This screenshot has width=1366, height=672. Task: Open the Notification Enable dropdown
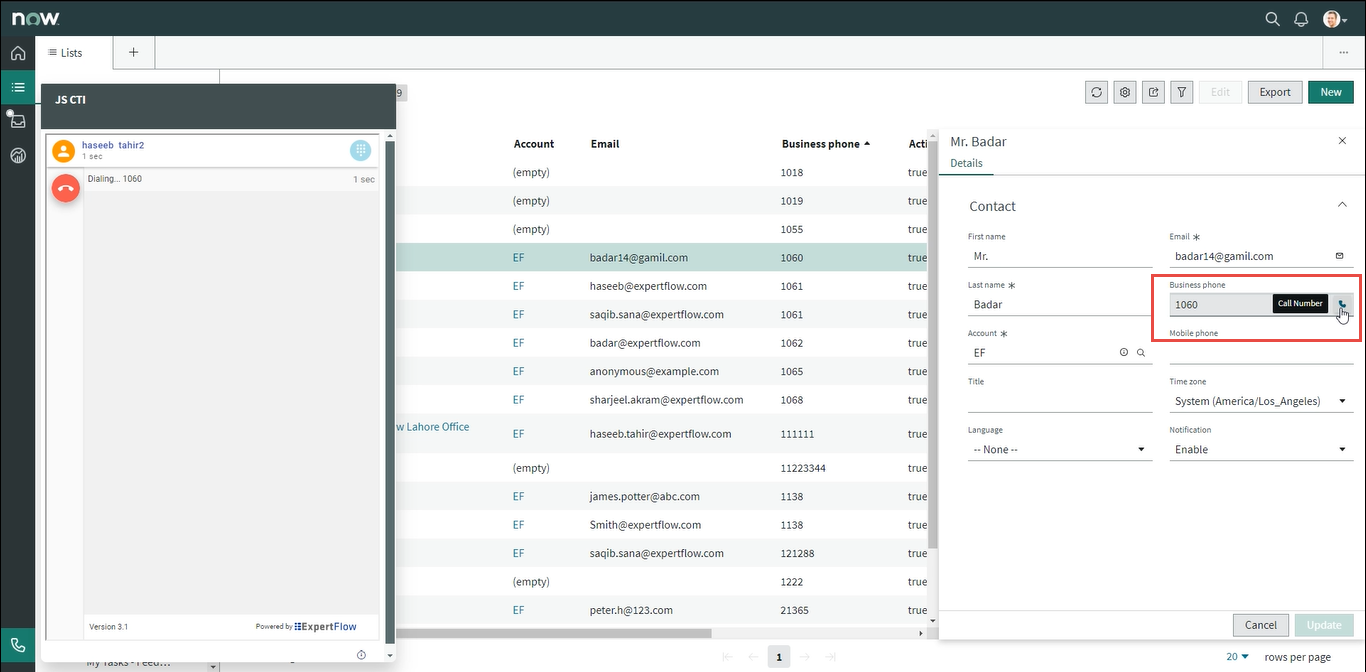tap(1260, 450)
